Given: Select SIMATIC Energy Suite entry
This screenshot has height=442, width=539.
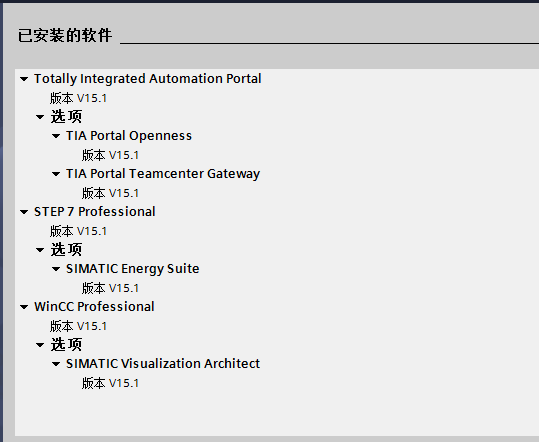Looking at the screenshot, I should [x=133, y=269].
